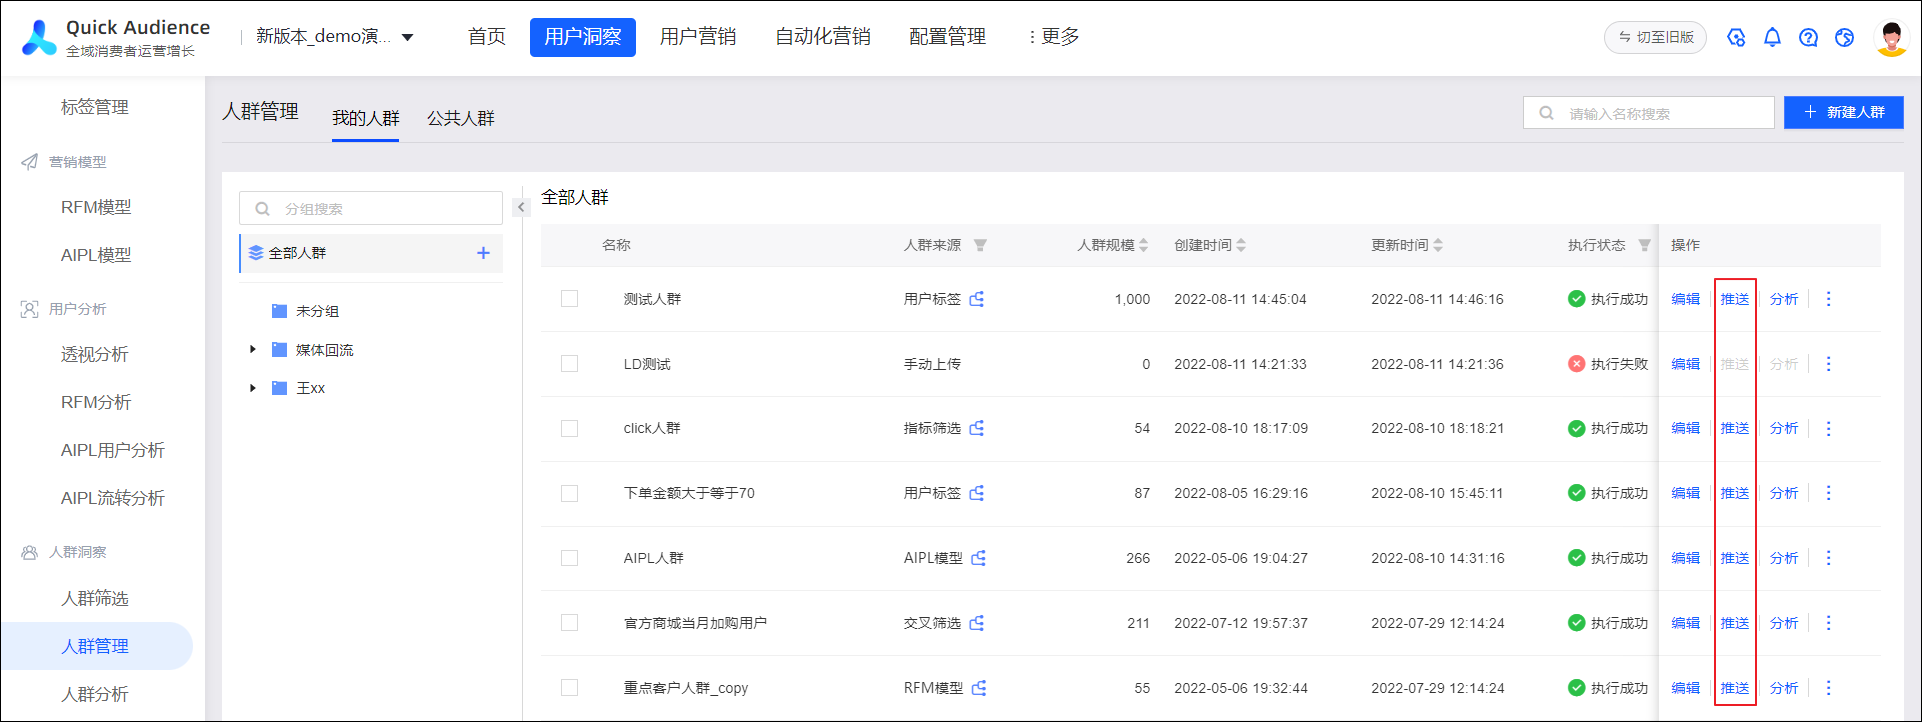This screenshot has height=722, width=1922.
Task: Open the three-dot menu for LD测试 row
Action: 1829,364
